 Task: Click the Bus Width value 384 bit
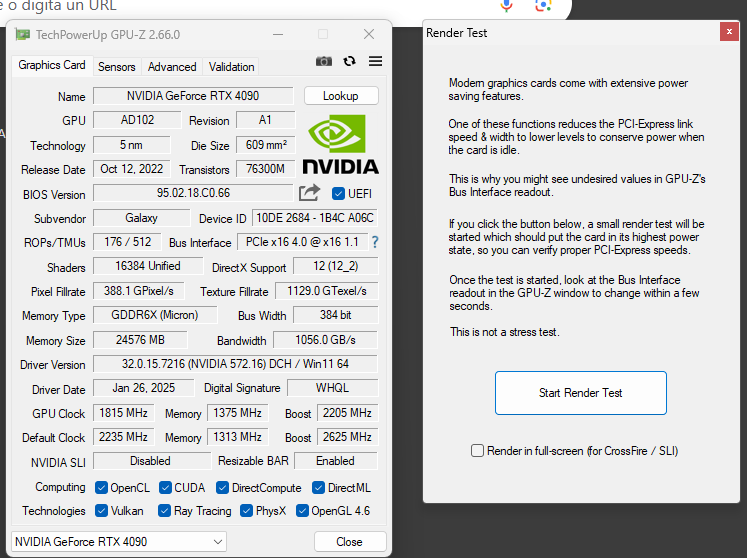point(336,315)
